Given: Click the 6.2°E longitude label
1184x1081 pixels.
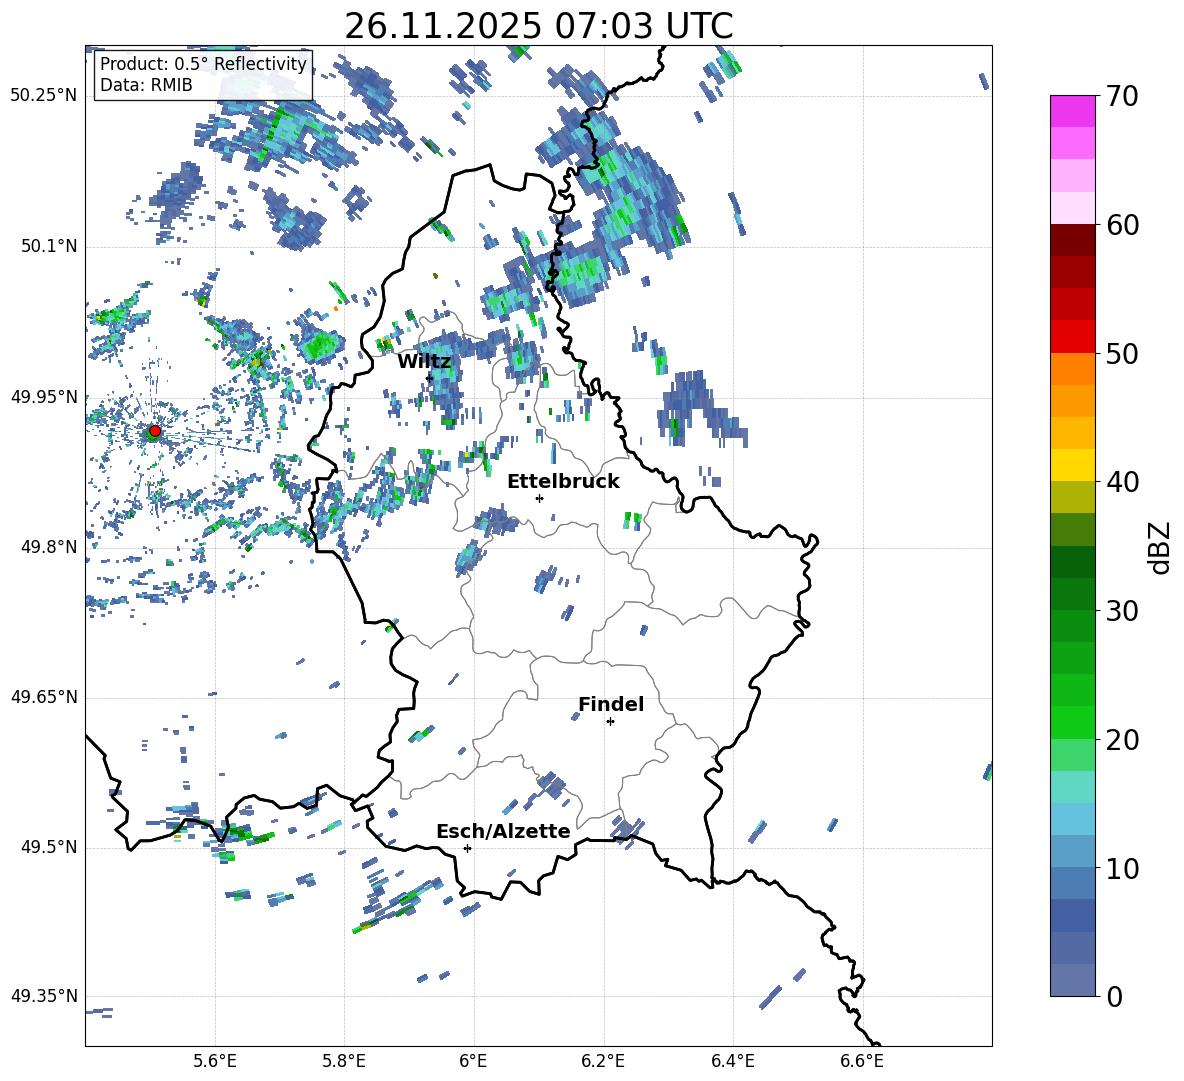Looking at the screenshot, I should 603,1061.
